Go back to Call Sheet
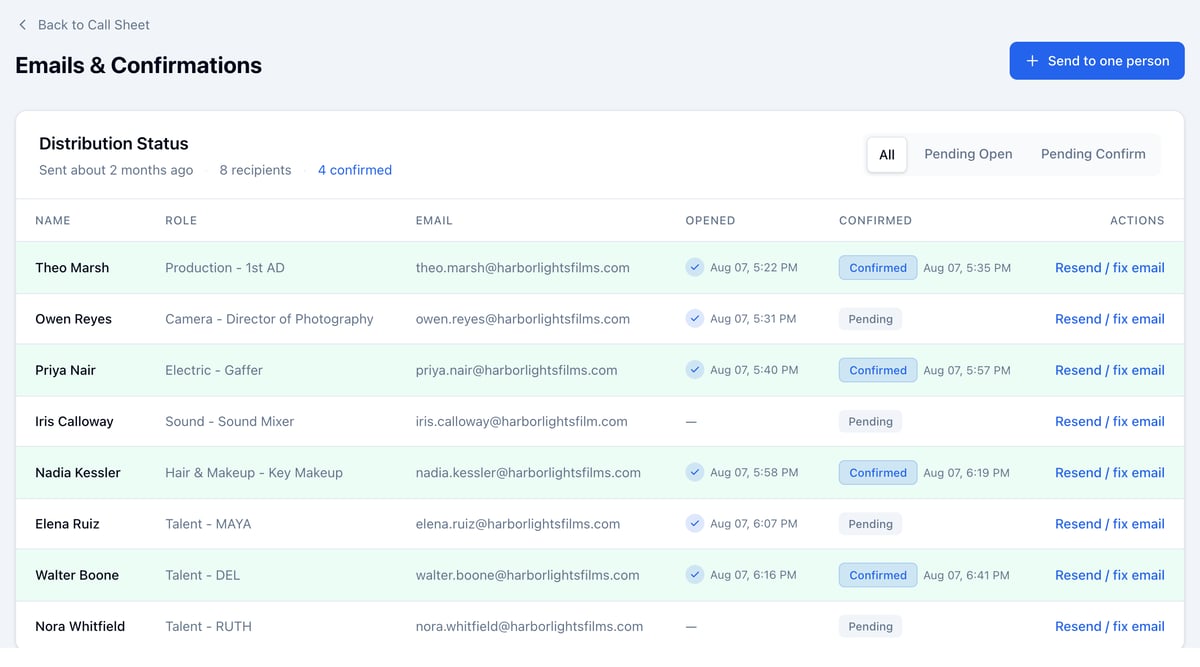The width and height of the screenshot is (1200, 667). pyautogui.click(x=84, y=24)
